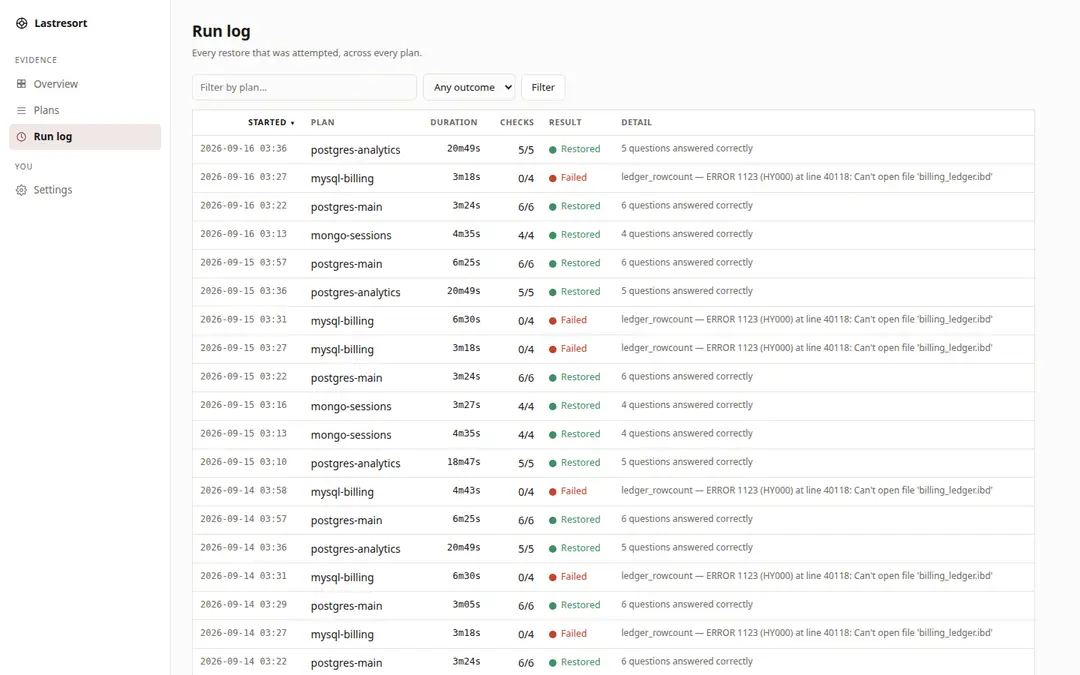Click duration 4m35s in 2026-09-16 03:13 row
The width and height of the screenshot is (1080, 675).
click(x=466, y=234)
